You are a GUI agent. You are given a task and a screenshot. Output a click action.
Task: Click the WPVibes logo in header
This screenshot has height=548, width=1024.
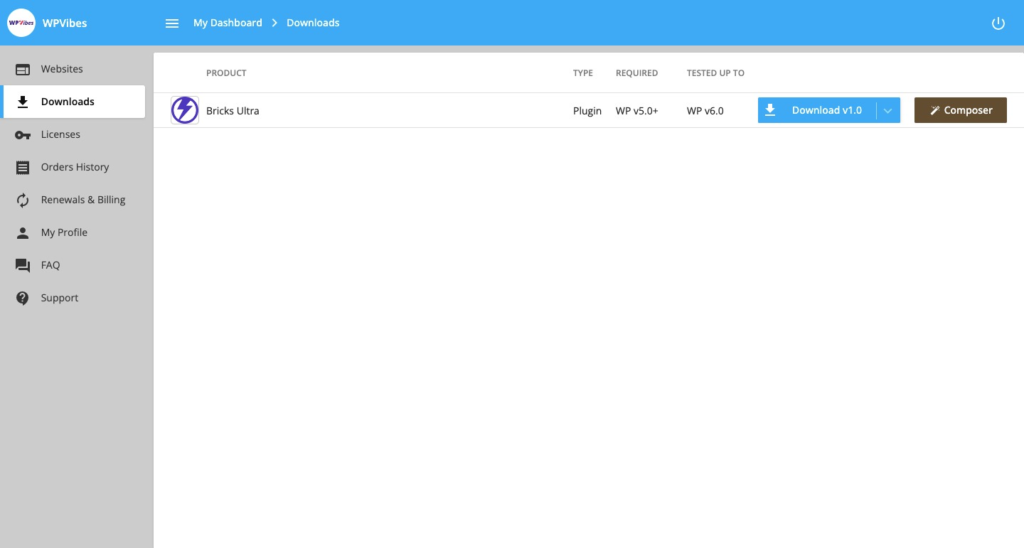(x=21, y=23)
